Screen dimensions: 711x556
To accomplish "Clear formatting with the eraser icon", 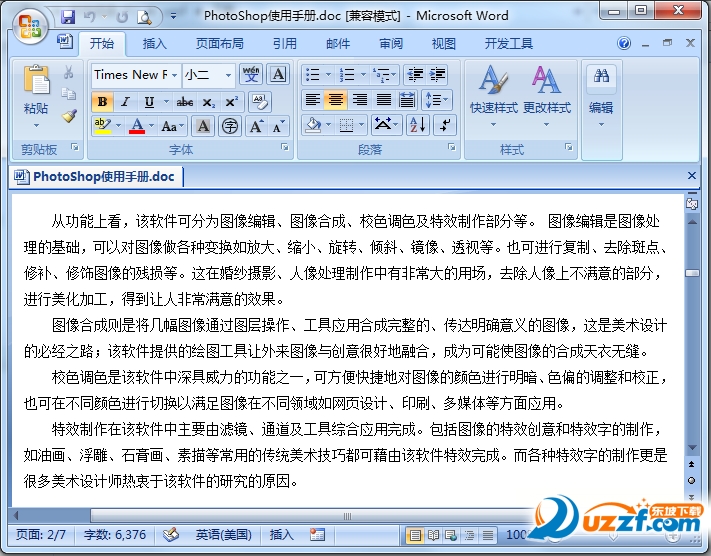I will coord(260,102).
